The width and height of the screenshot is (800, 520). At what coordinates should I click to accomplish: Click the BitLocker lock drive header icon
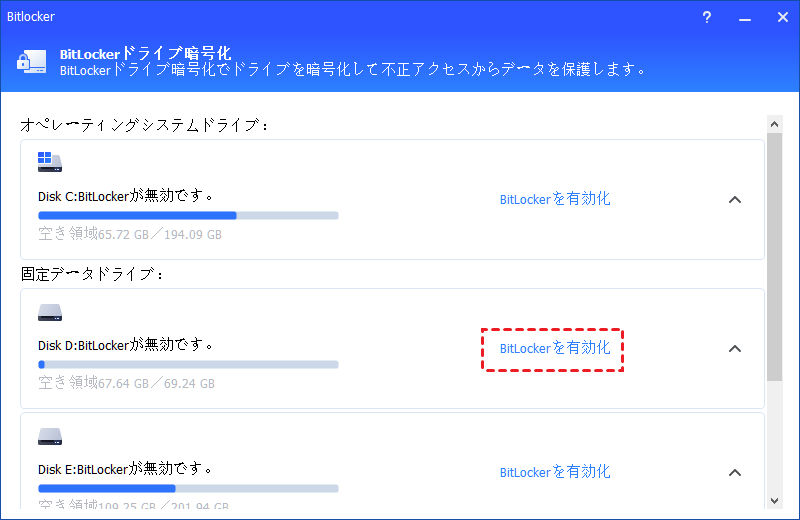30,60
